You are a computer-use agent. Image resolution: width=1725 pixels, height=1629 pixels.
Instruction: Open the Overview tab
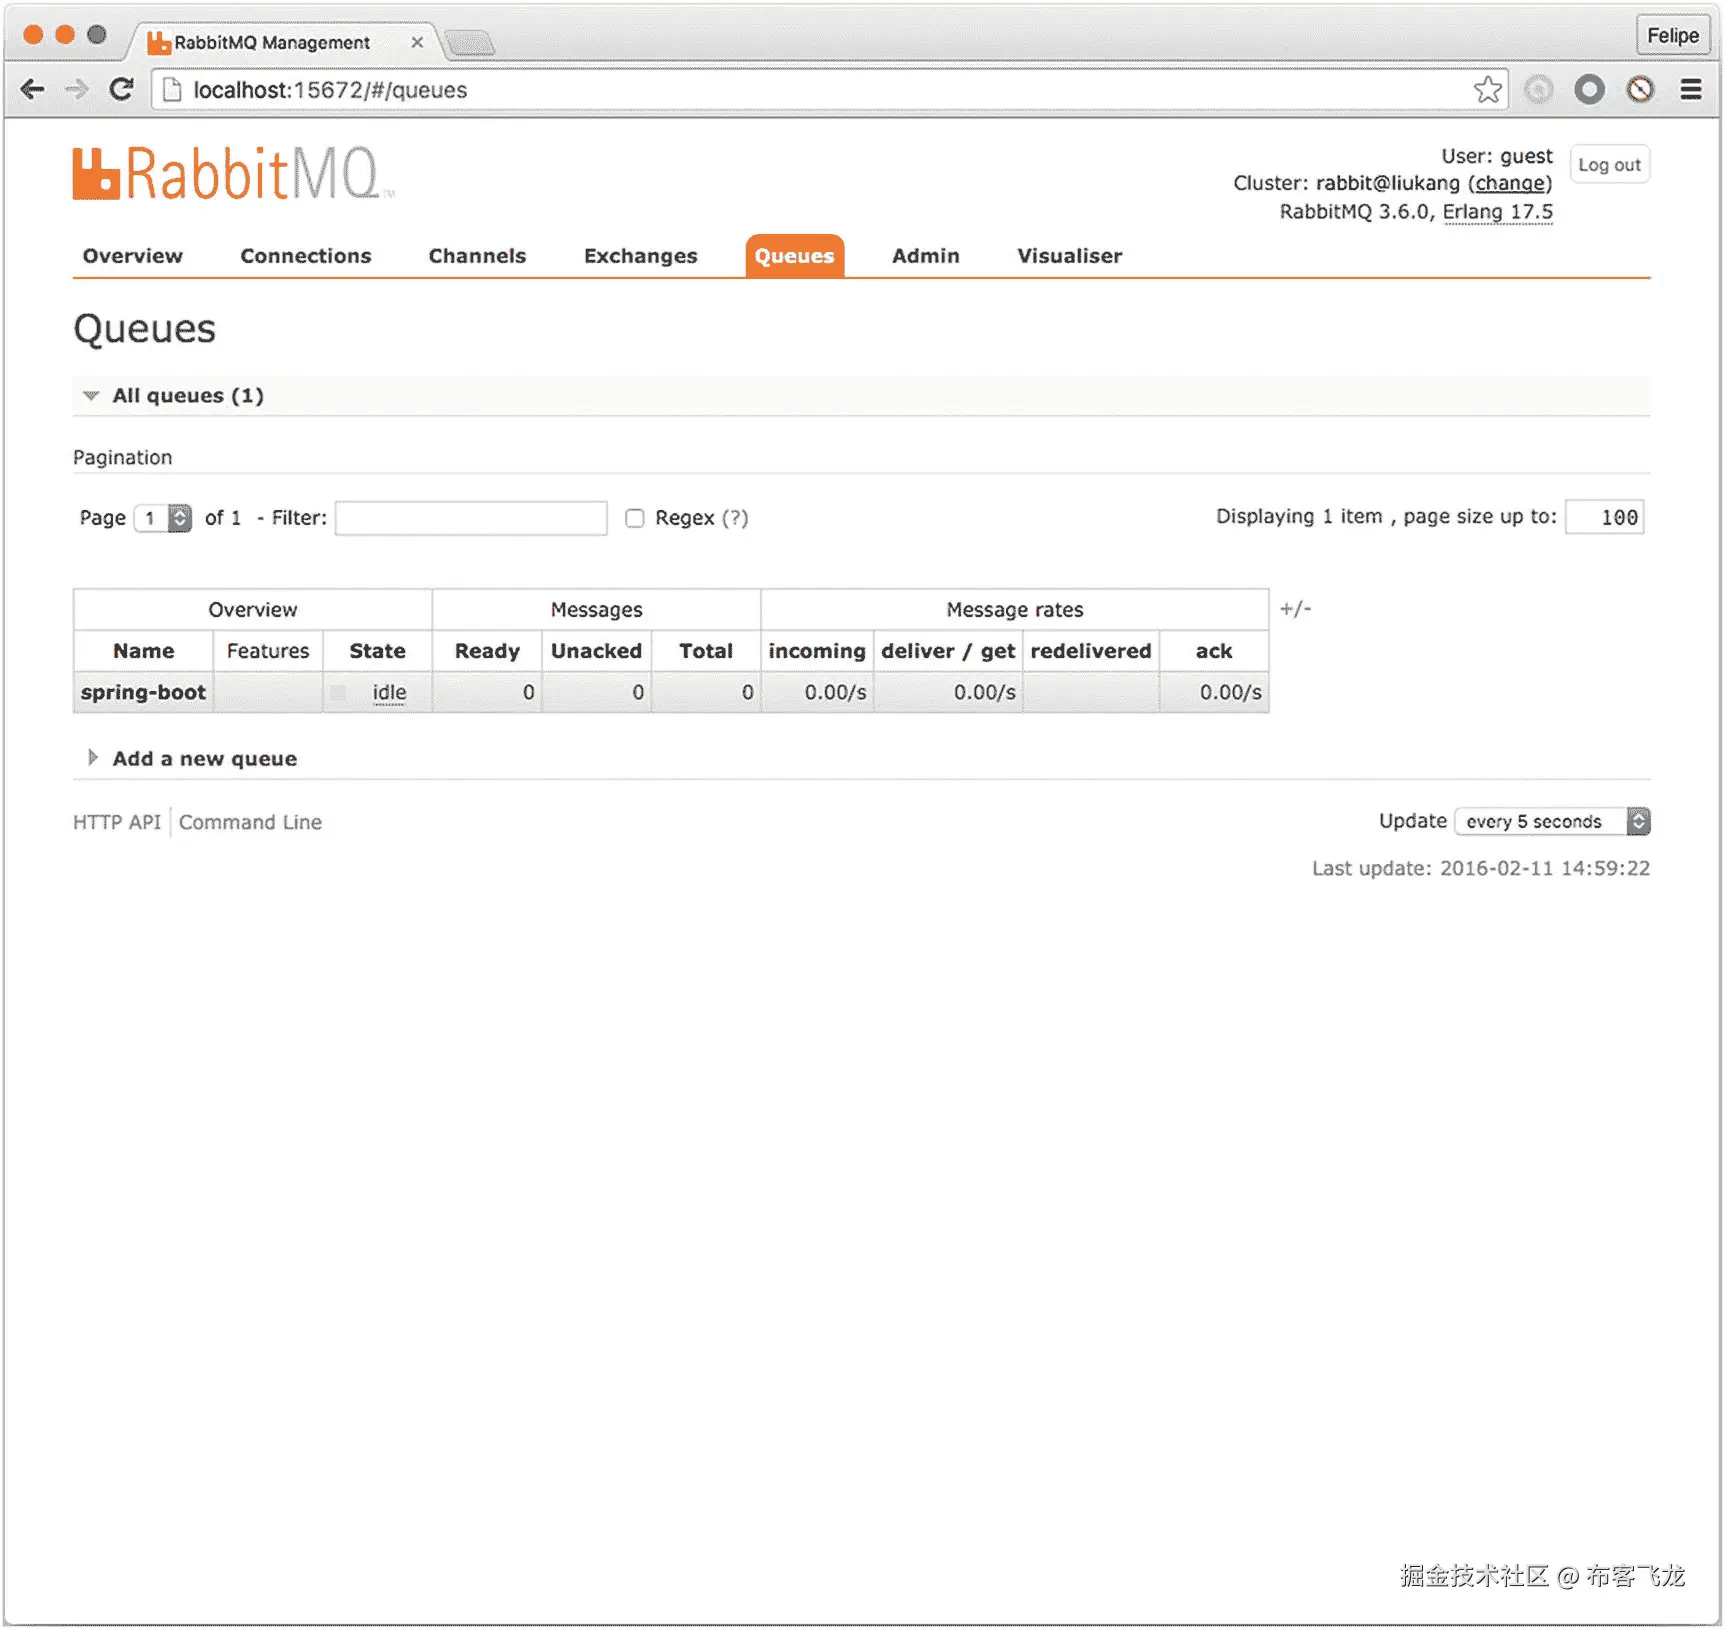coord(133,256)
